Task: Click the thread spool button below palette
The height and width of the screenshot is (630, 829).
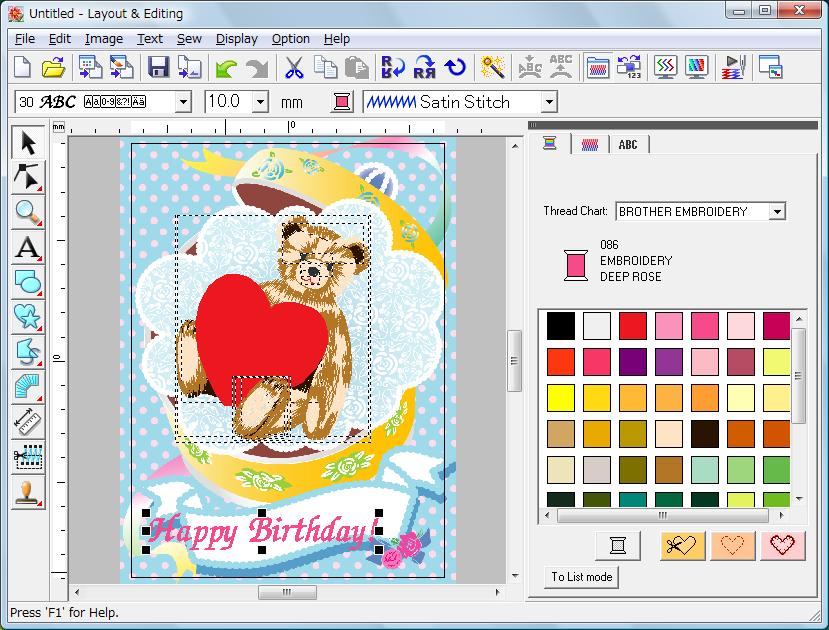Action: click(x=618, y=545)
